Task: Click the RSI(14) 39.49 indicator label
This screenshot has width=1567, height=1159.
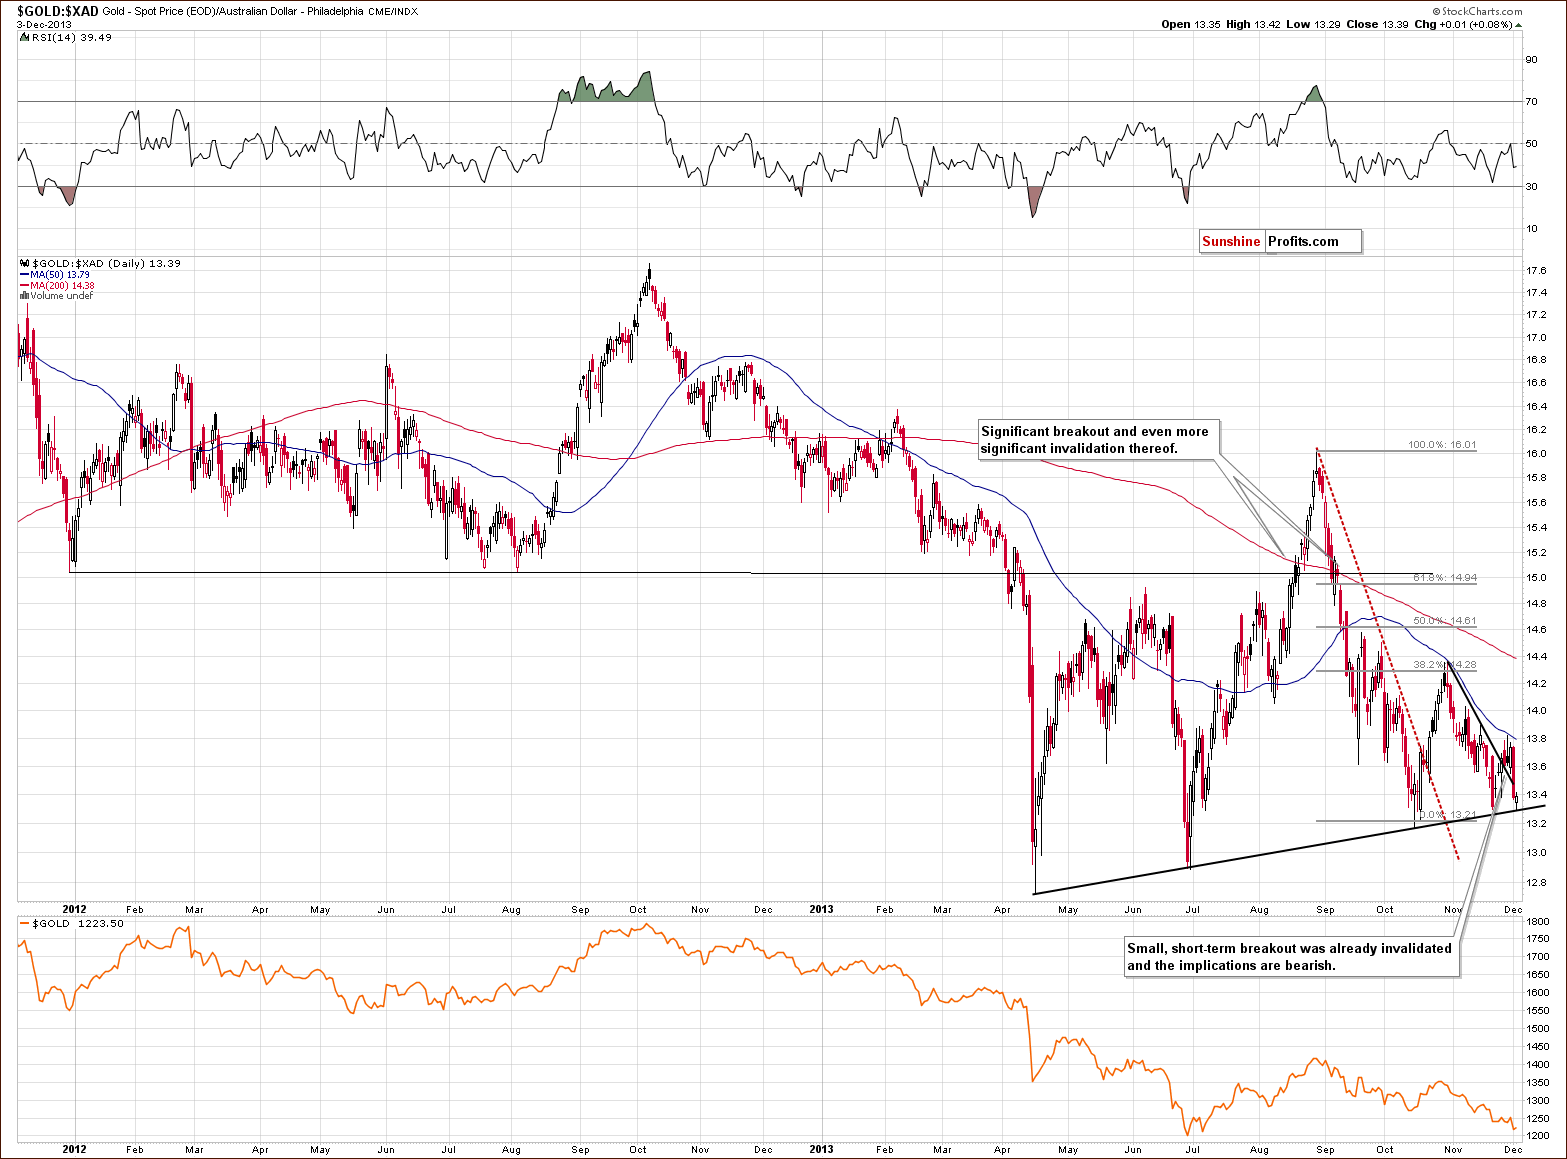Action: [66, 37]
